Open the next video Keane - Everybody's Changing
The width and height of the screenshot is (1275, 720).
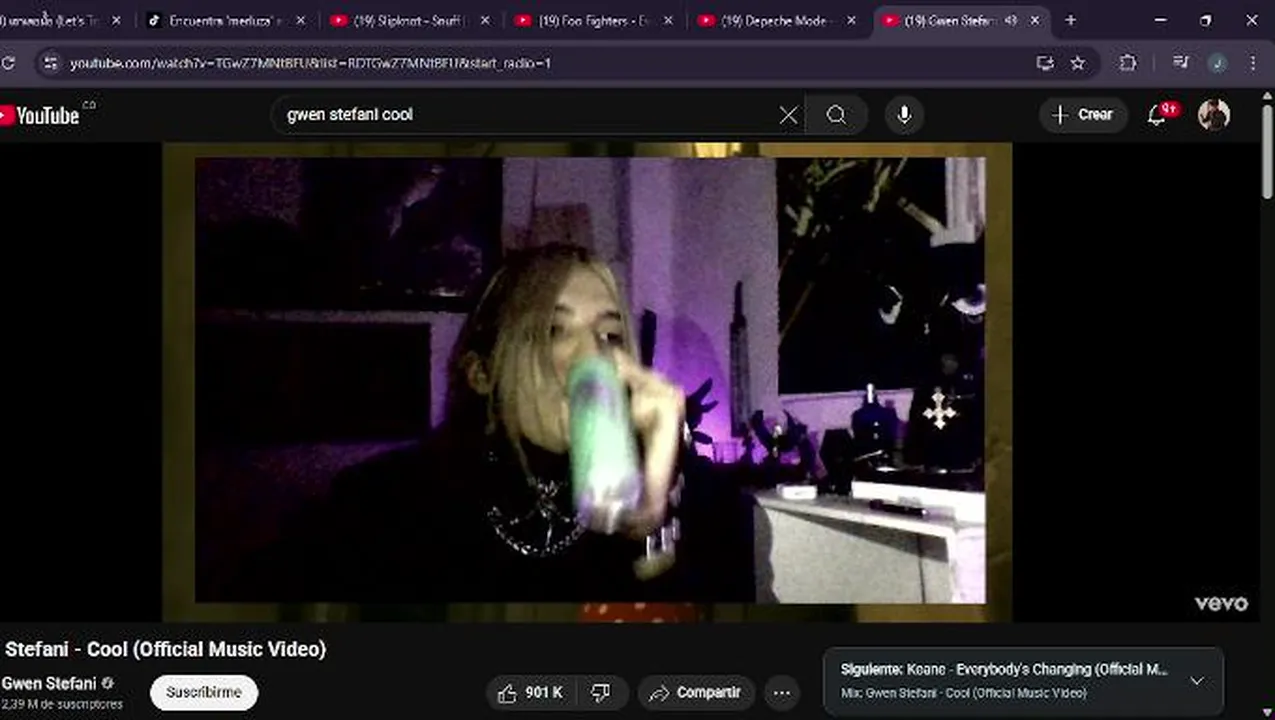pos(1004,670)
